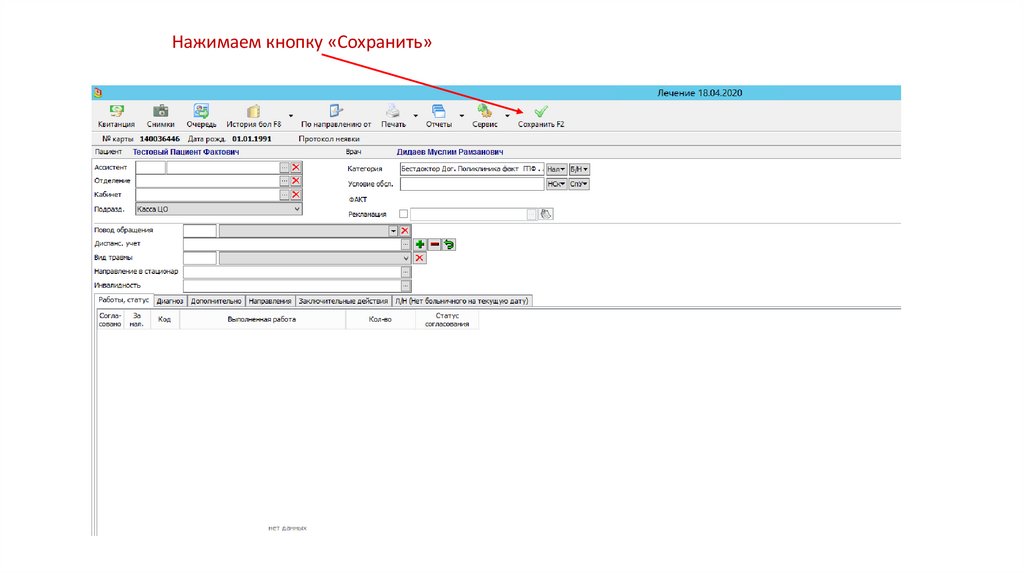Click birth date 01.01.1991

point(251,139)
